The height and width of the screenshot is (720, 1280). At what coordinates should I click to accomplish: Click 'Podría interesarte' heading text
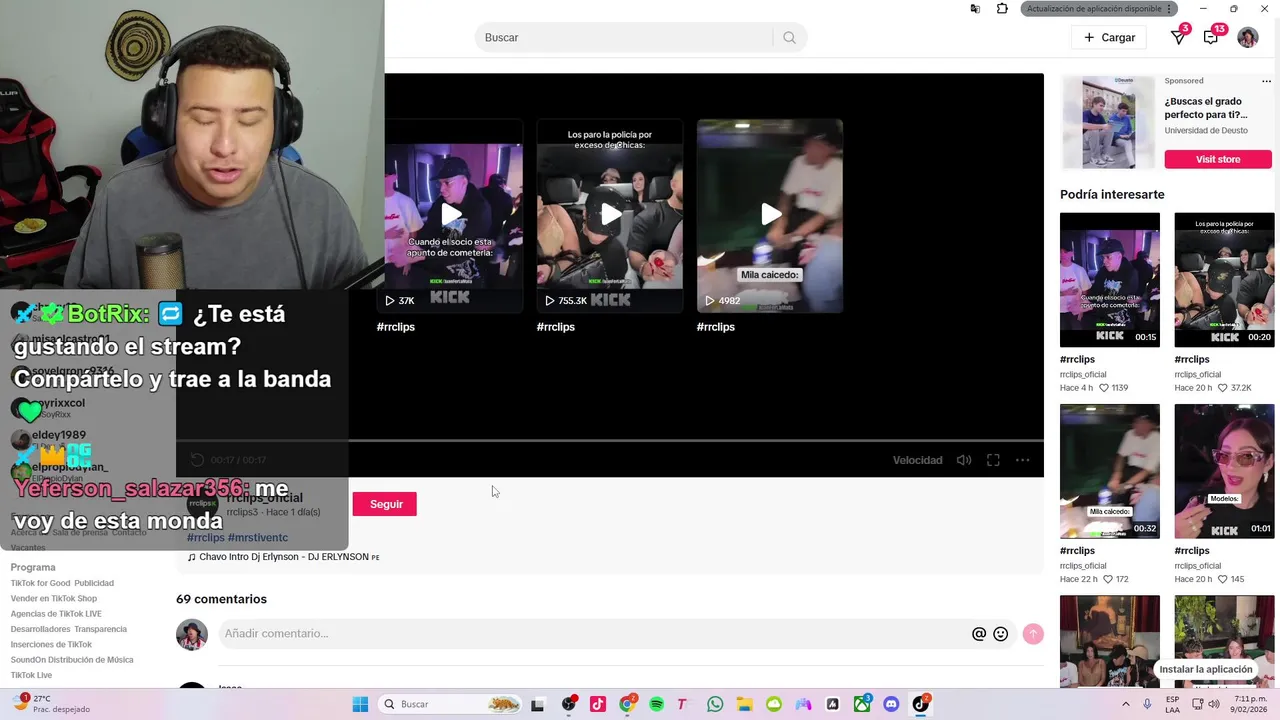click(1112, 195)
